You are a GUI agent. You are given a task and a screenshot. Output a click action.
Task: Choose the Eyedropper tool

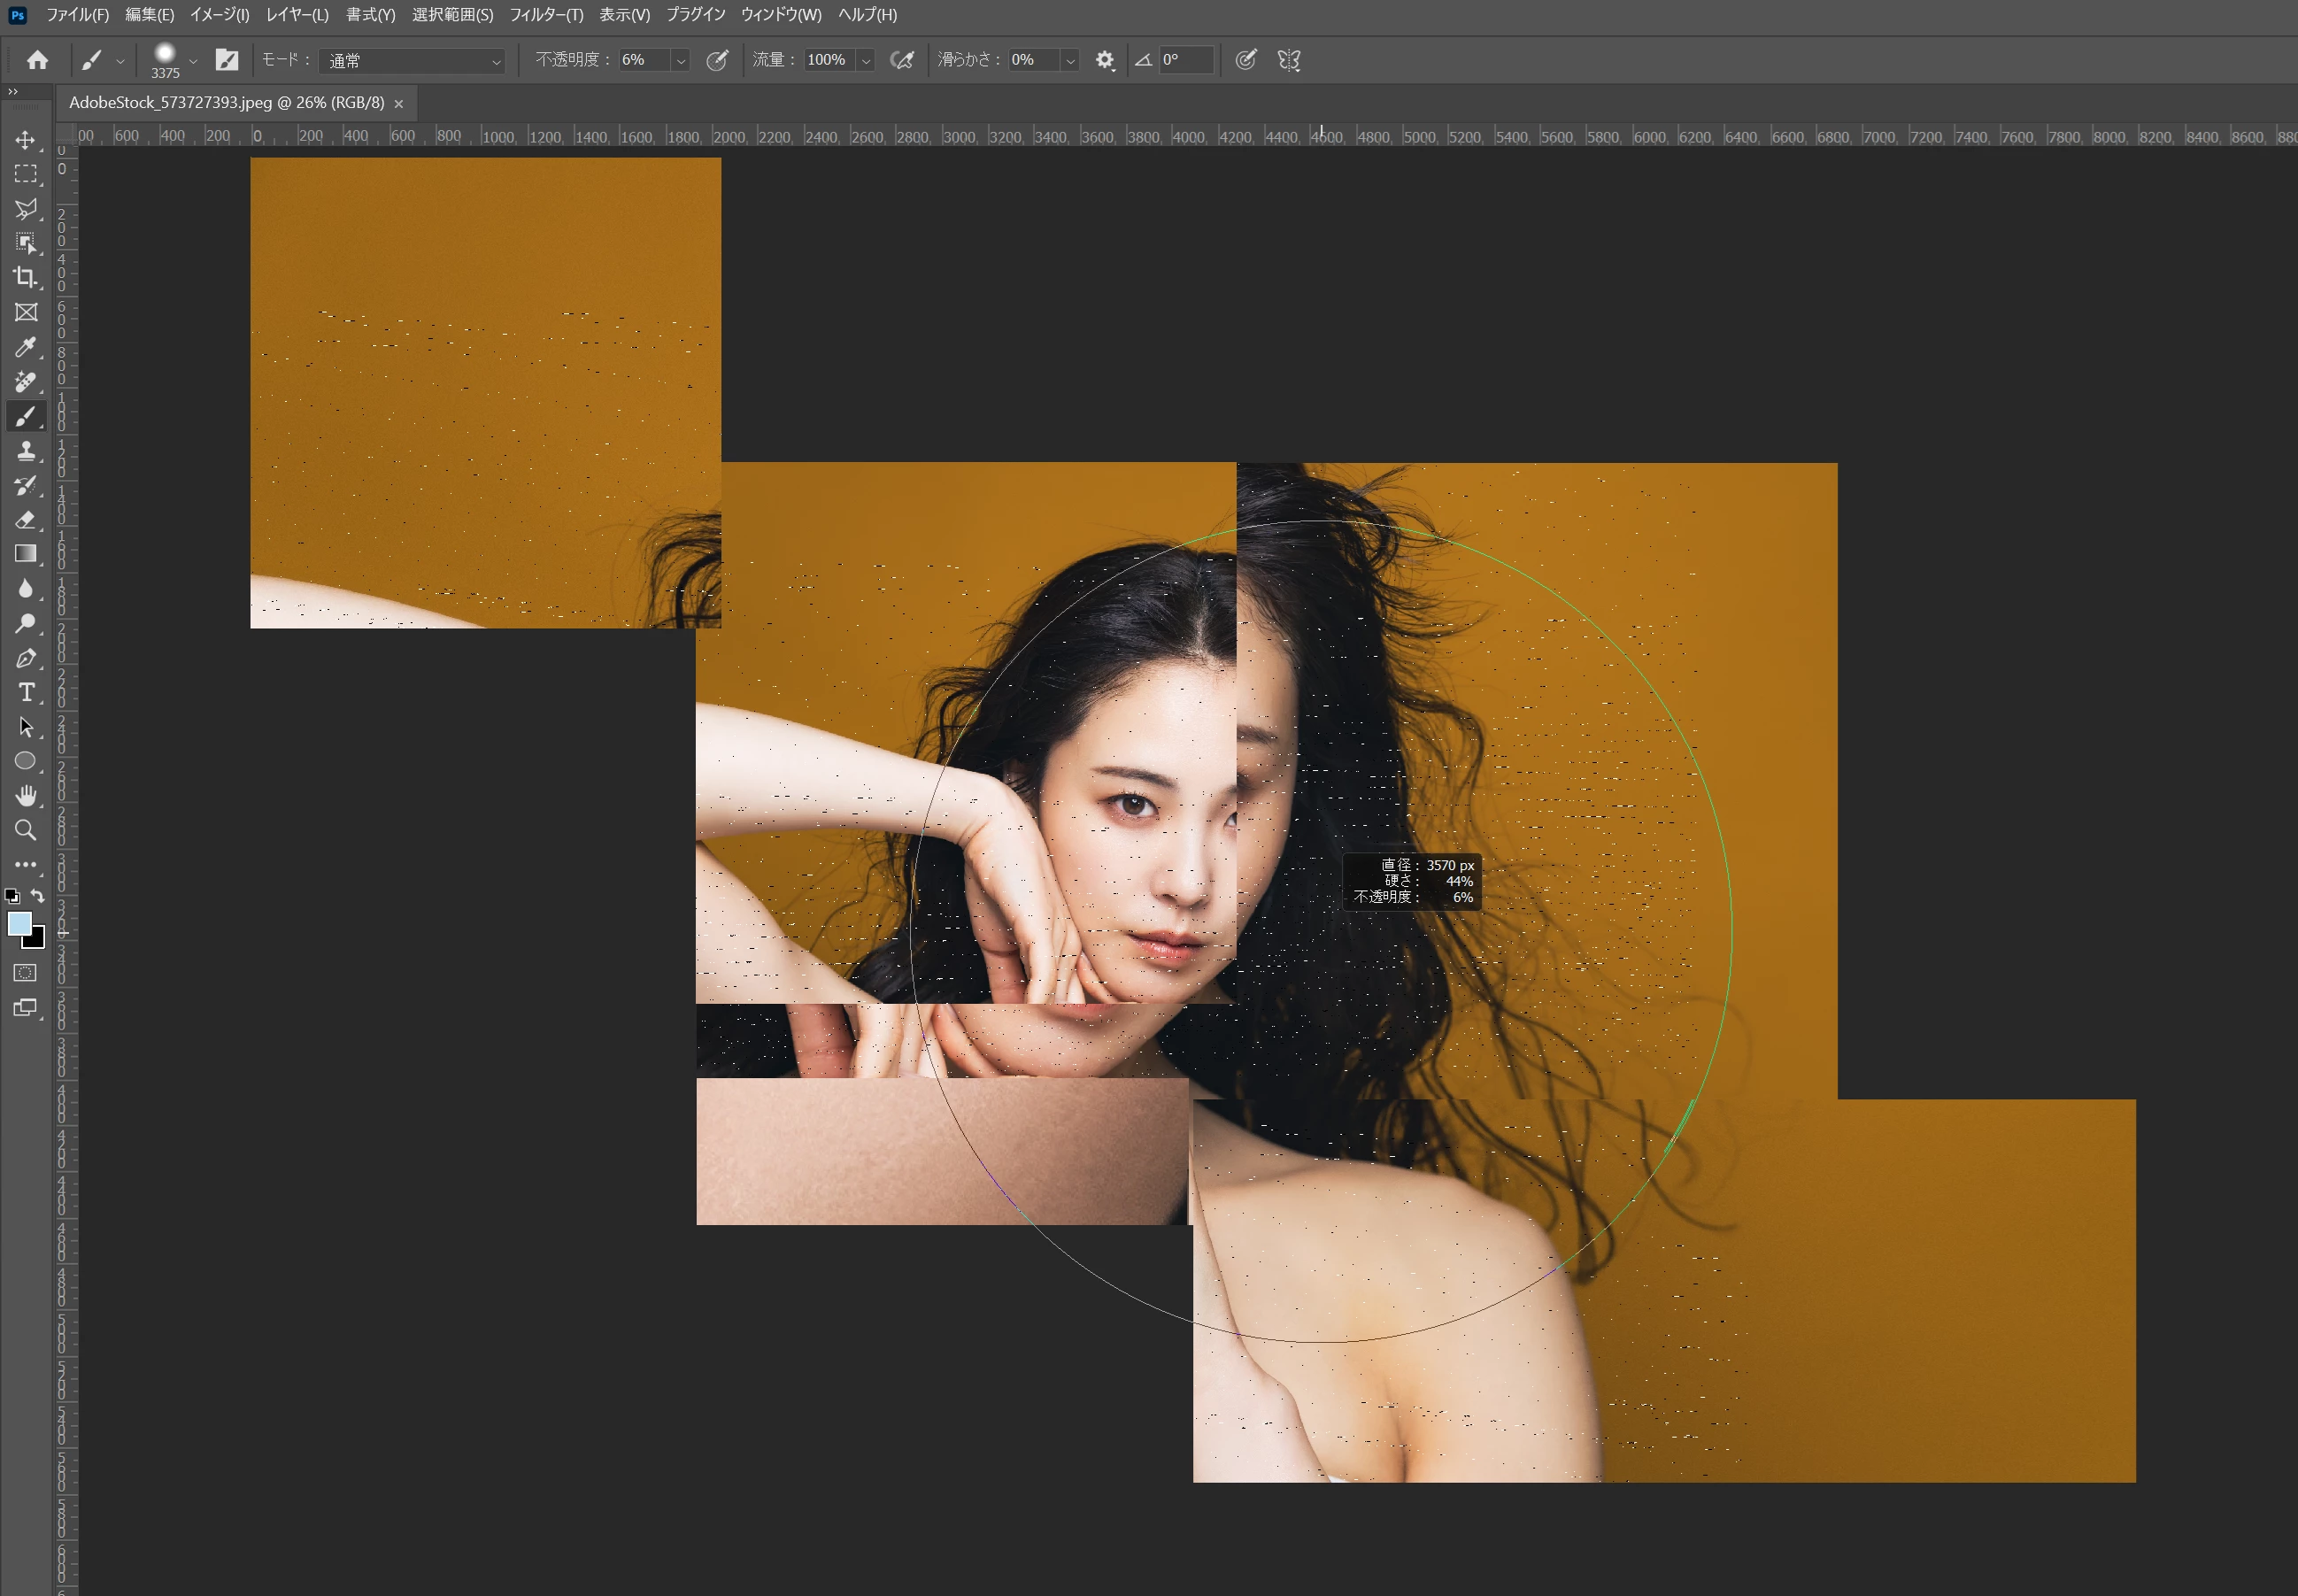(26, 347)
